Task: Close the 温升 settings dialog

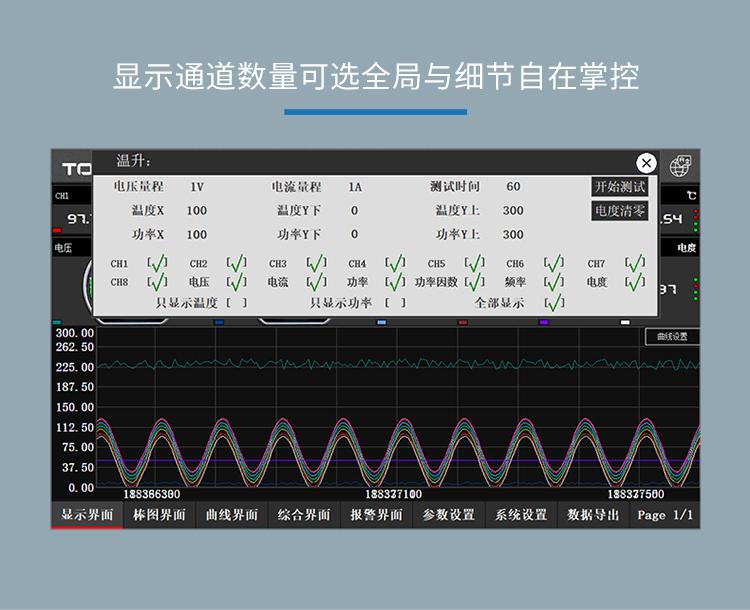Action: (x=646, y=163)
